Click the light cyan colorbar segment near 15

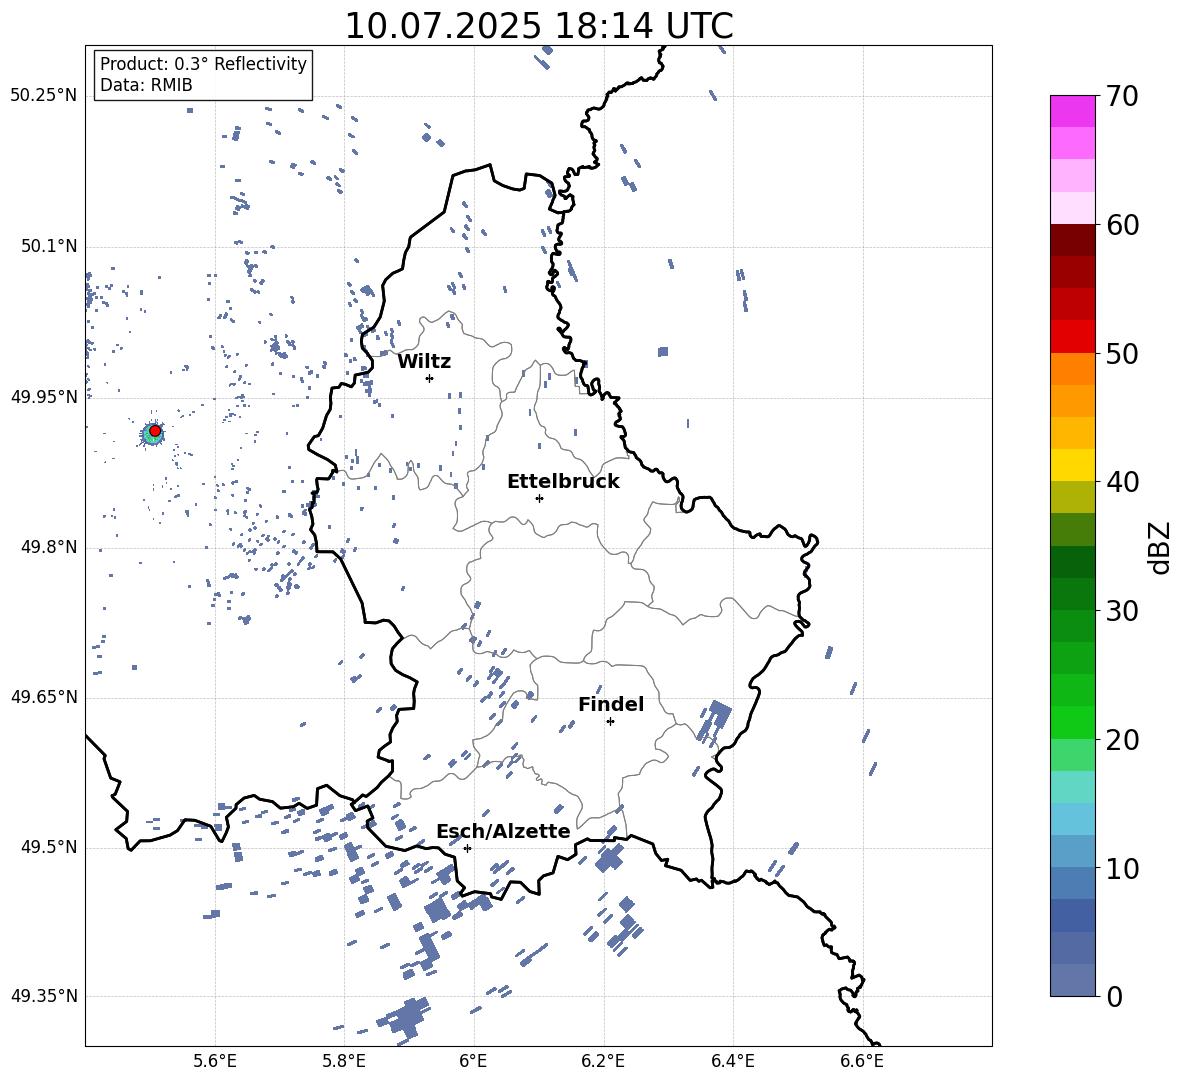click(x=1072, y=787)
